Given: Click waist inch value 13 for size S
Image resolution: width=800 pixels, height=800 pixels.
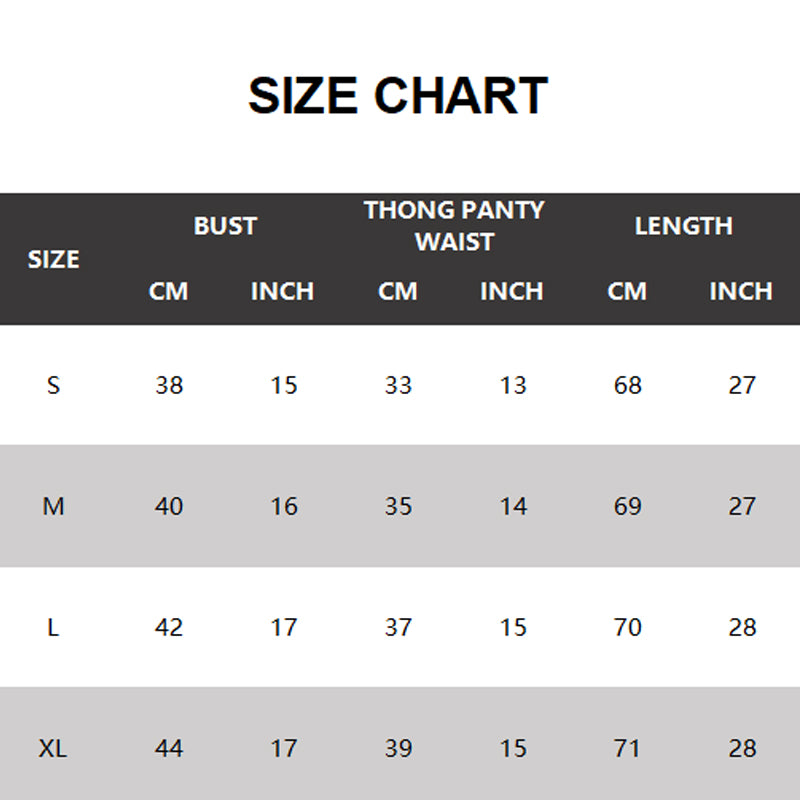Looking at the screenshot, I should point(513,385).
